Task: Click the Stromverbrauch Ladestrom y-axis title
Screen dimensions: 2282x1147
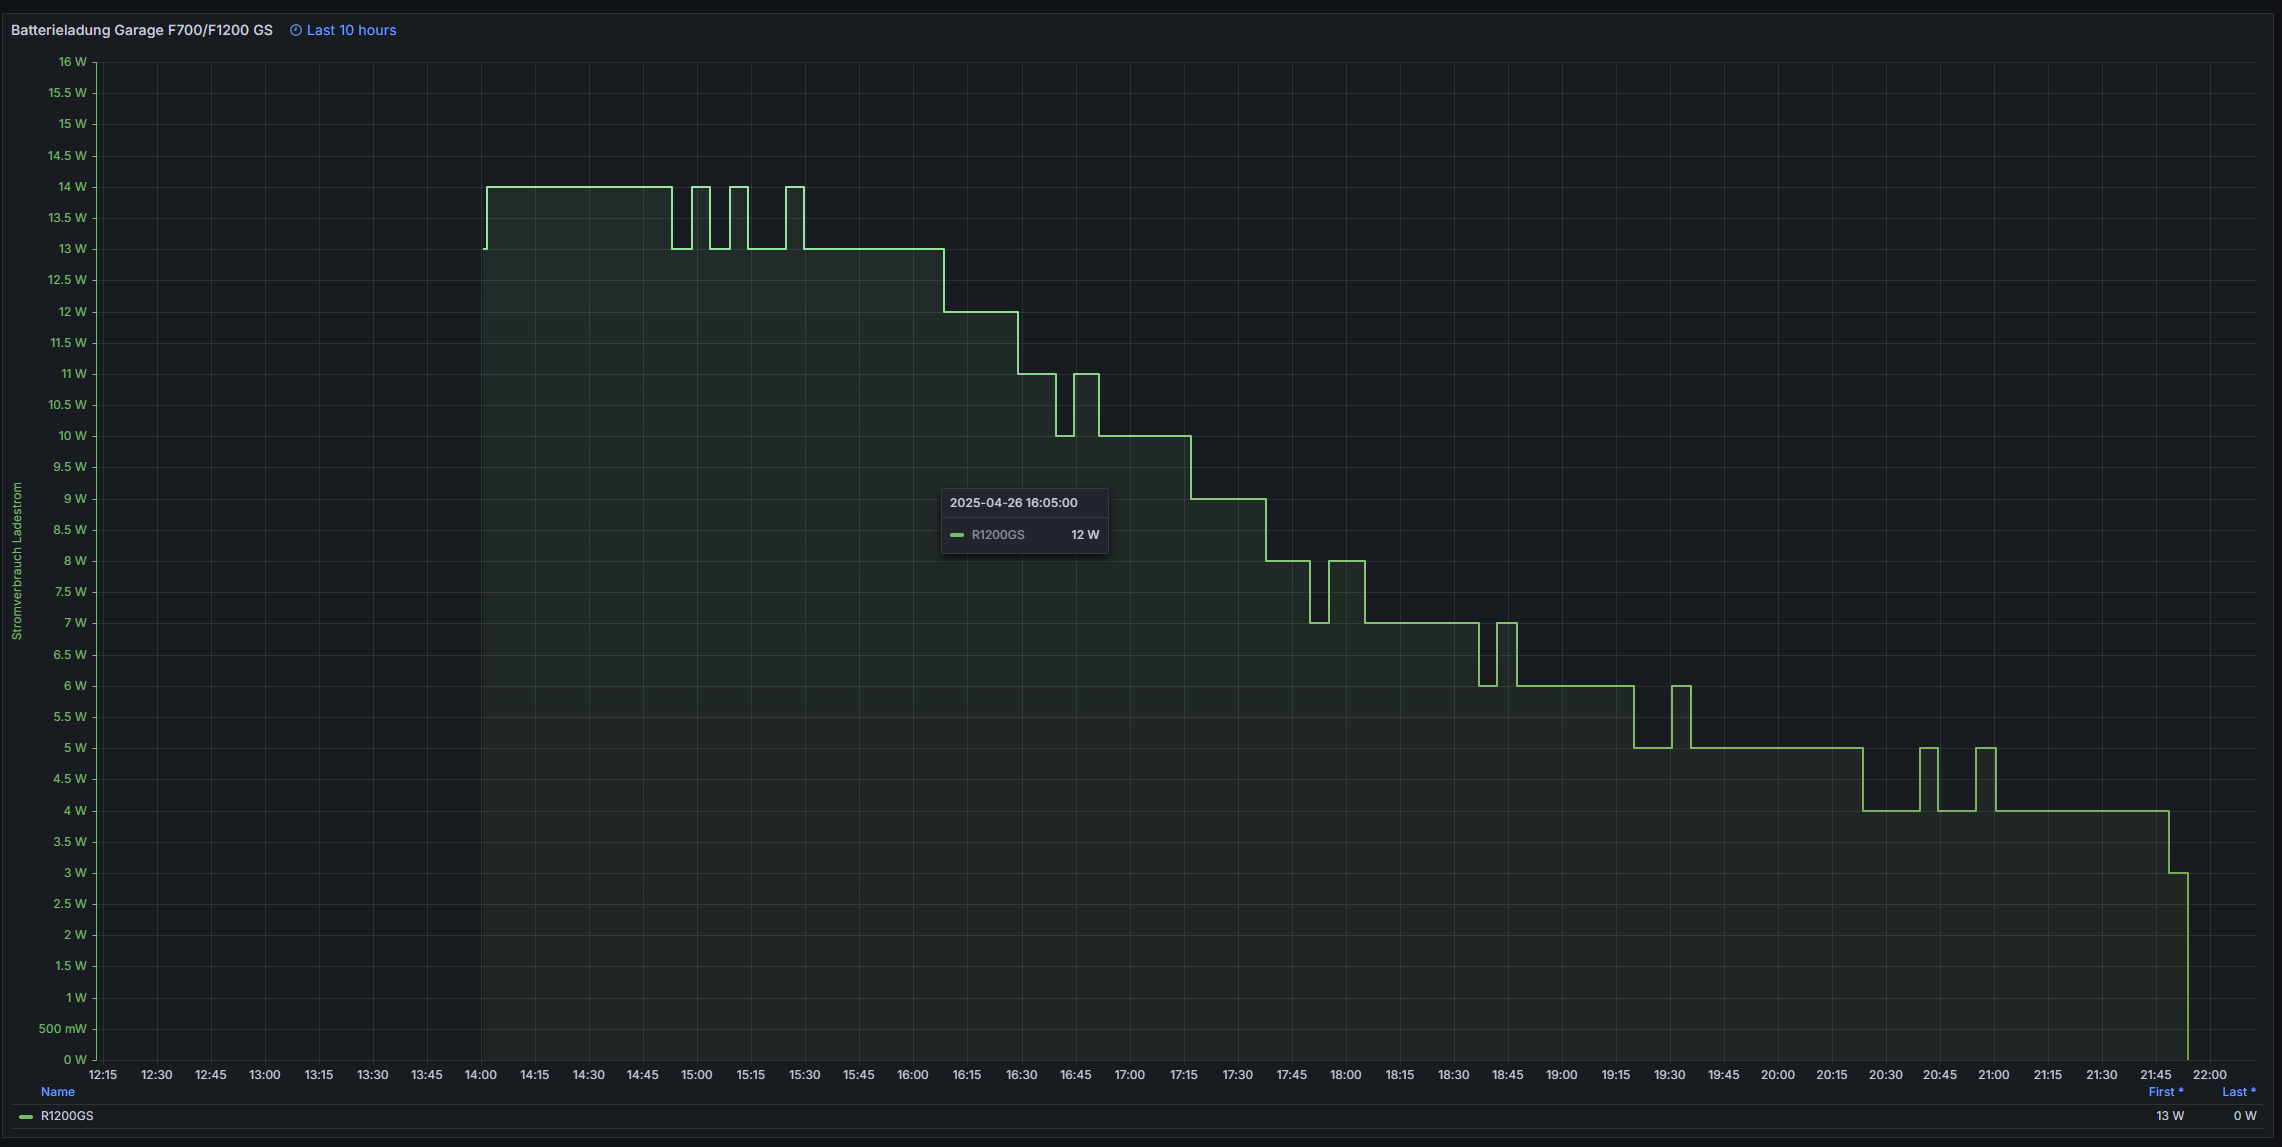Action: click(17, 561)
